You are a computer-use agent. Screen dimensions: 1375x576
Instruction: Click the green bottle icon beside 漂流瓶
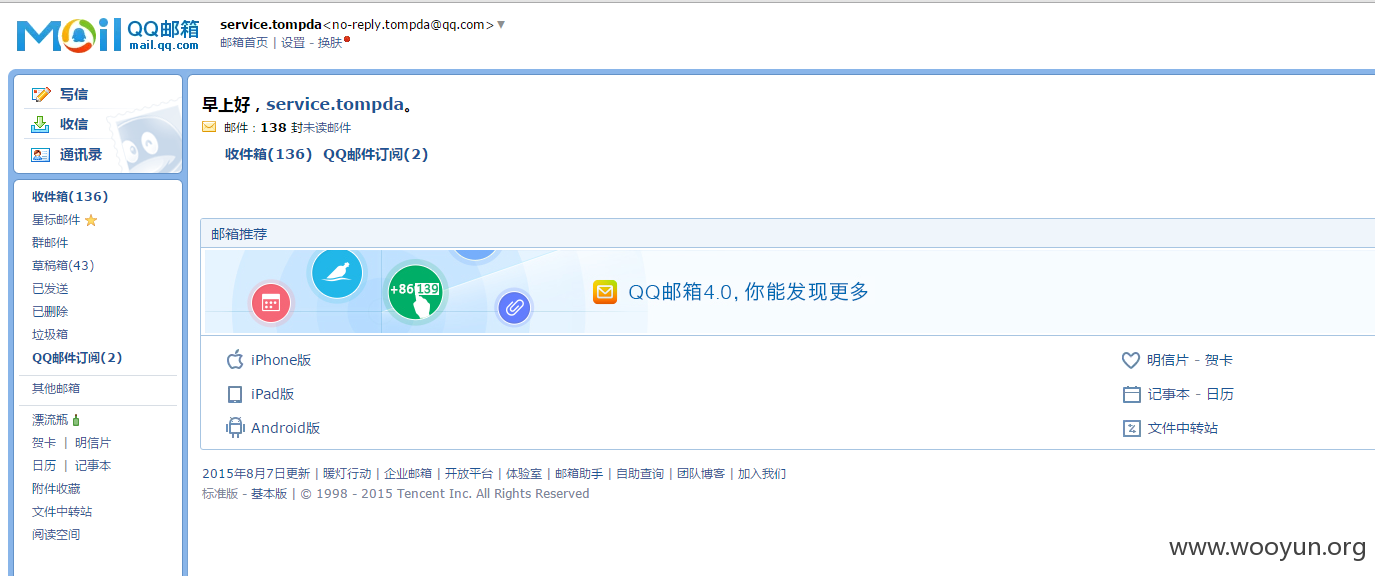(76, 420)
